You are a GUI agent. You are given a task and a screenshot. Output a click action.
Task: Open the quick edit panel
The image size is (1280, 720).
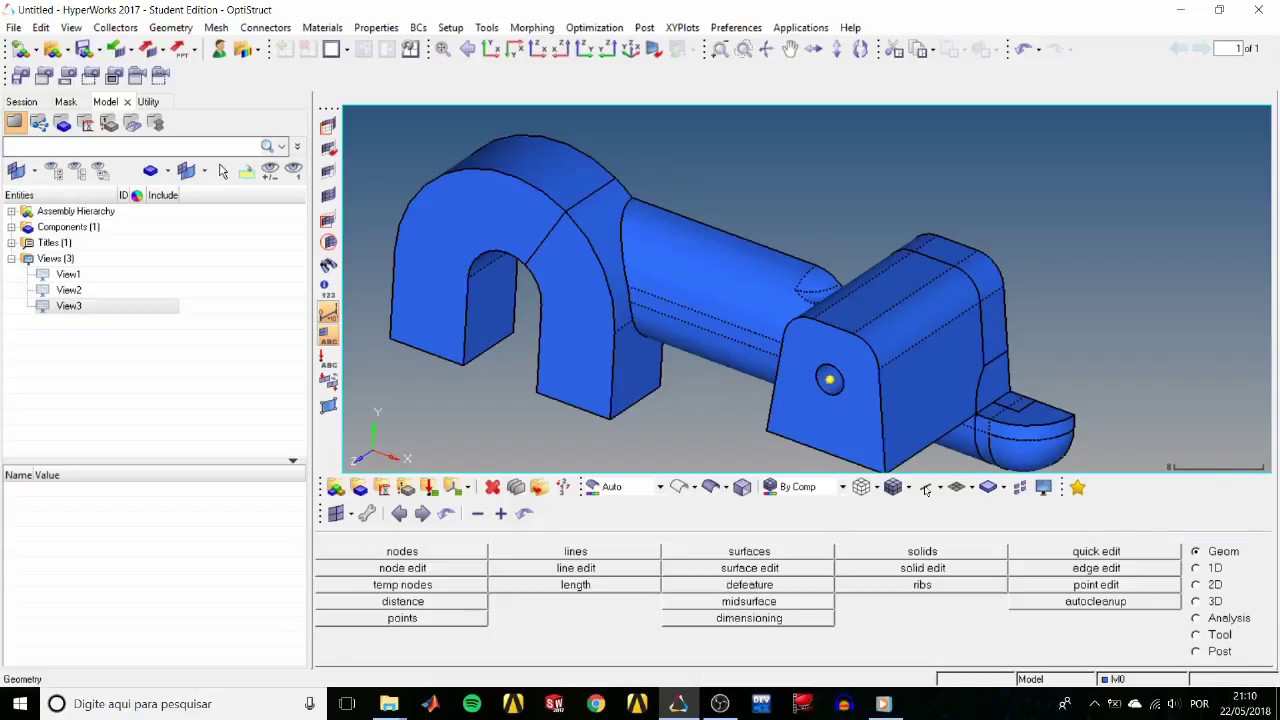1096,551
